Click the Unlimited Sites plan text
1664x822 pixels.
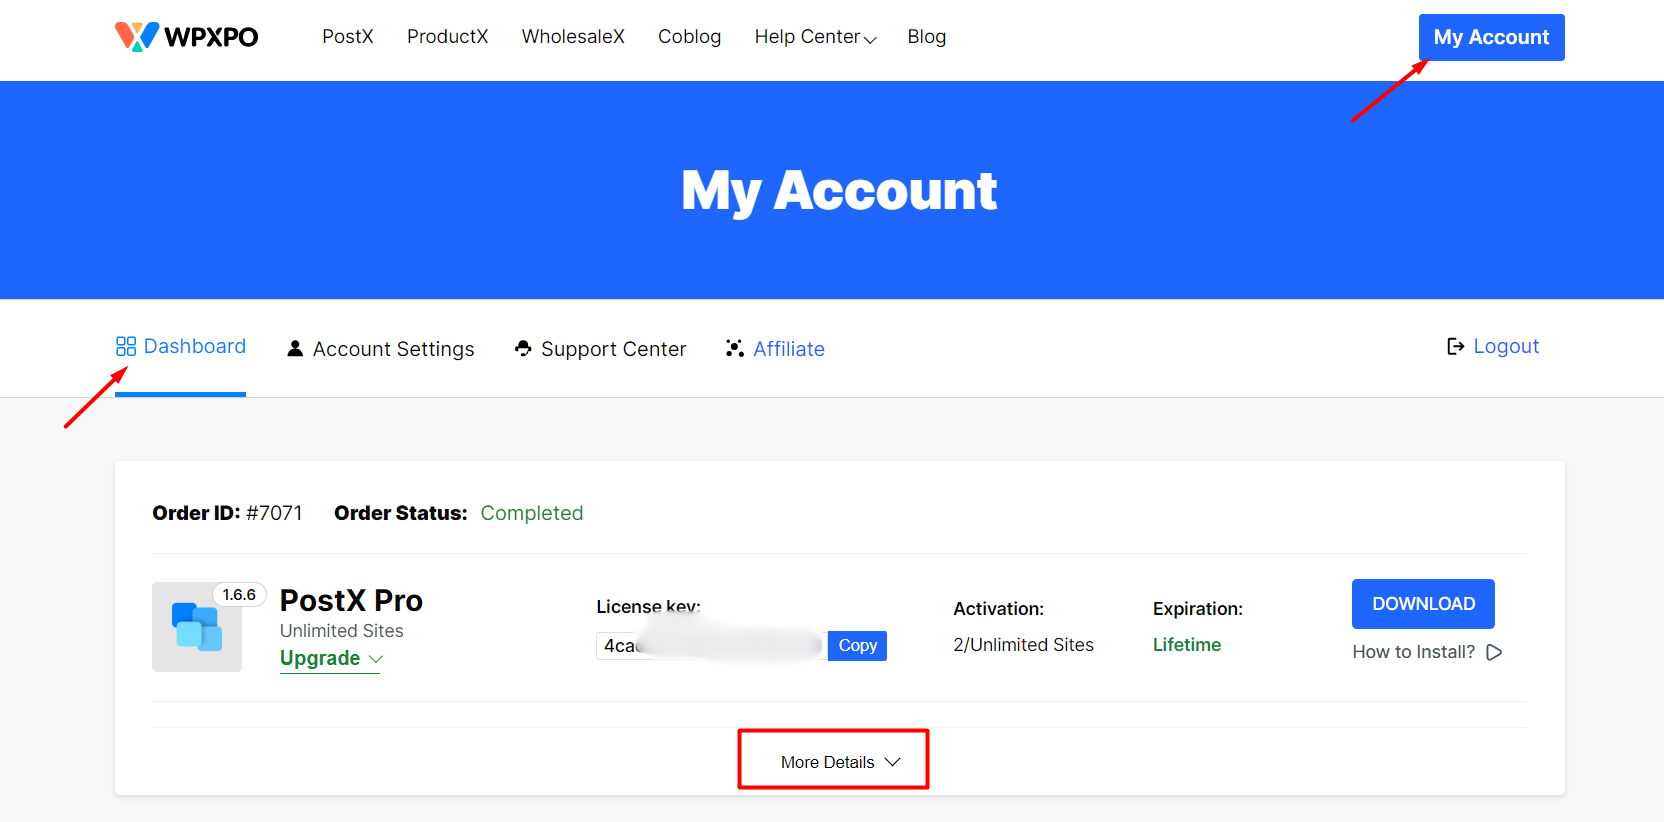(342, 631)
